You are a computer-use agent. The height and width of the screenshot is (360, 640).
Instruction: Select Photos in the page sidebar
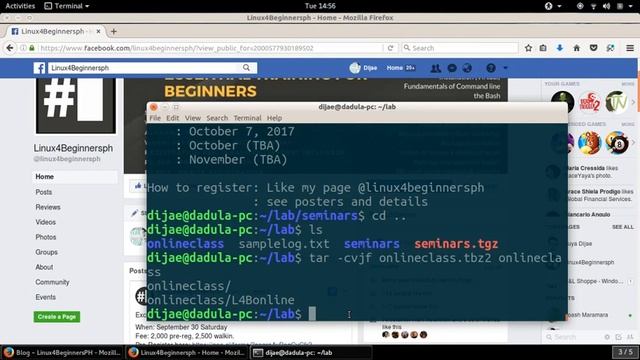tap(46, 237)
